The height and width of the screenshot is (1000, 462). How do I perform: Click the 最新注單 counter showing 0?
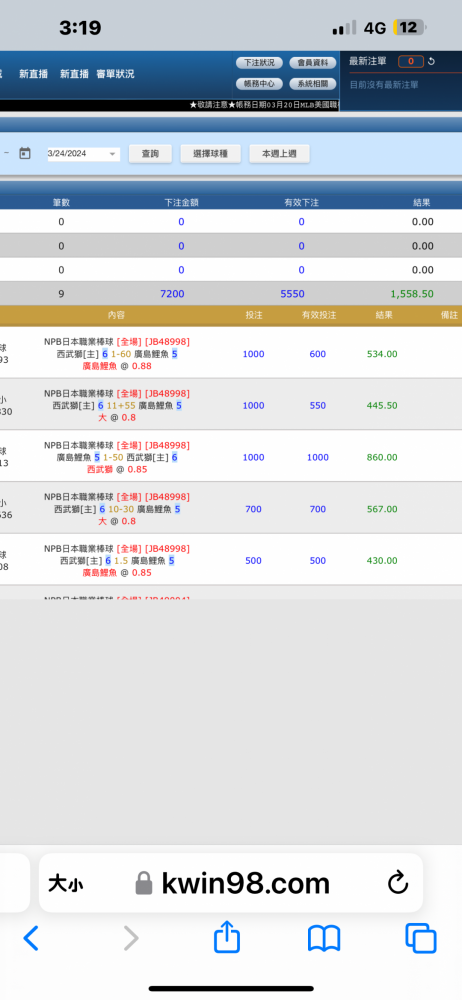pos(411,61)
